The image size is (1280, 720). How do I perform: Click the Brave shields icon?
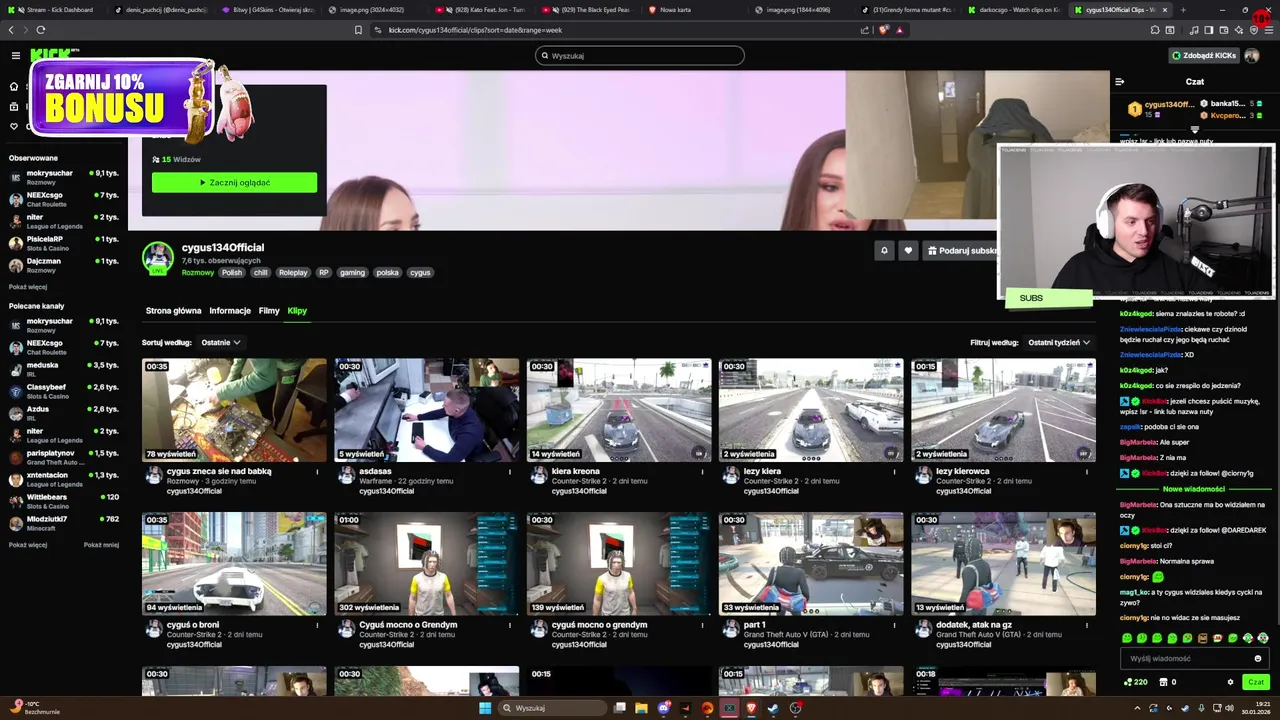[x=883, y=30]
